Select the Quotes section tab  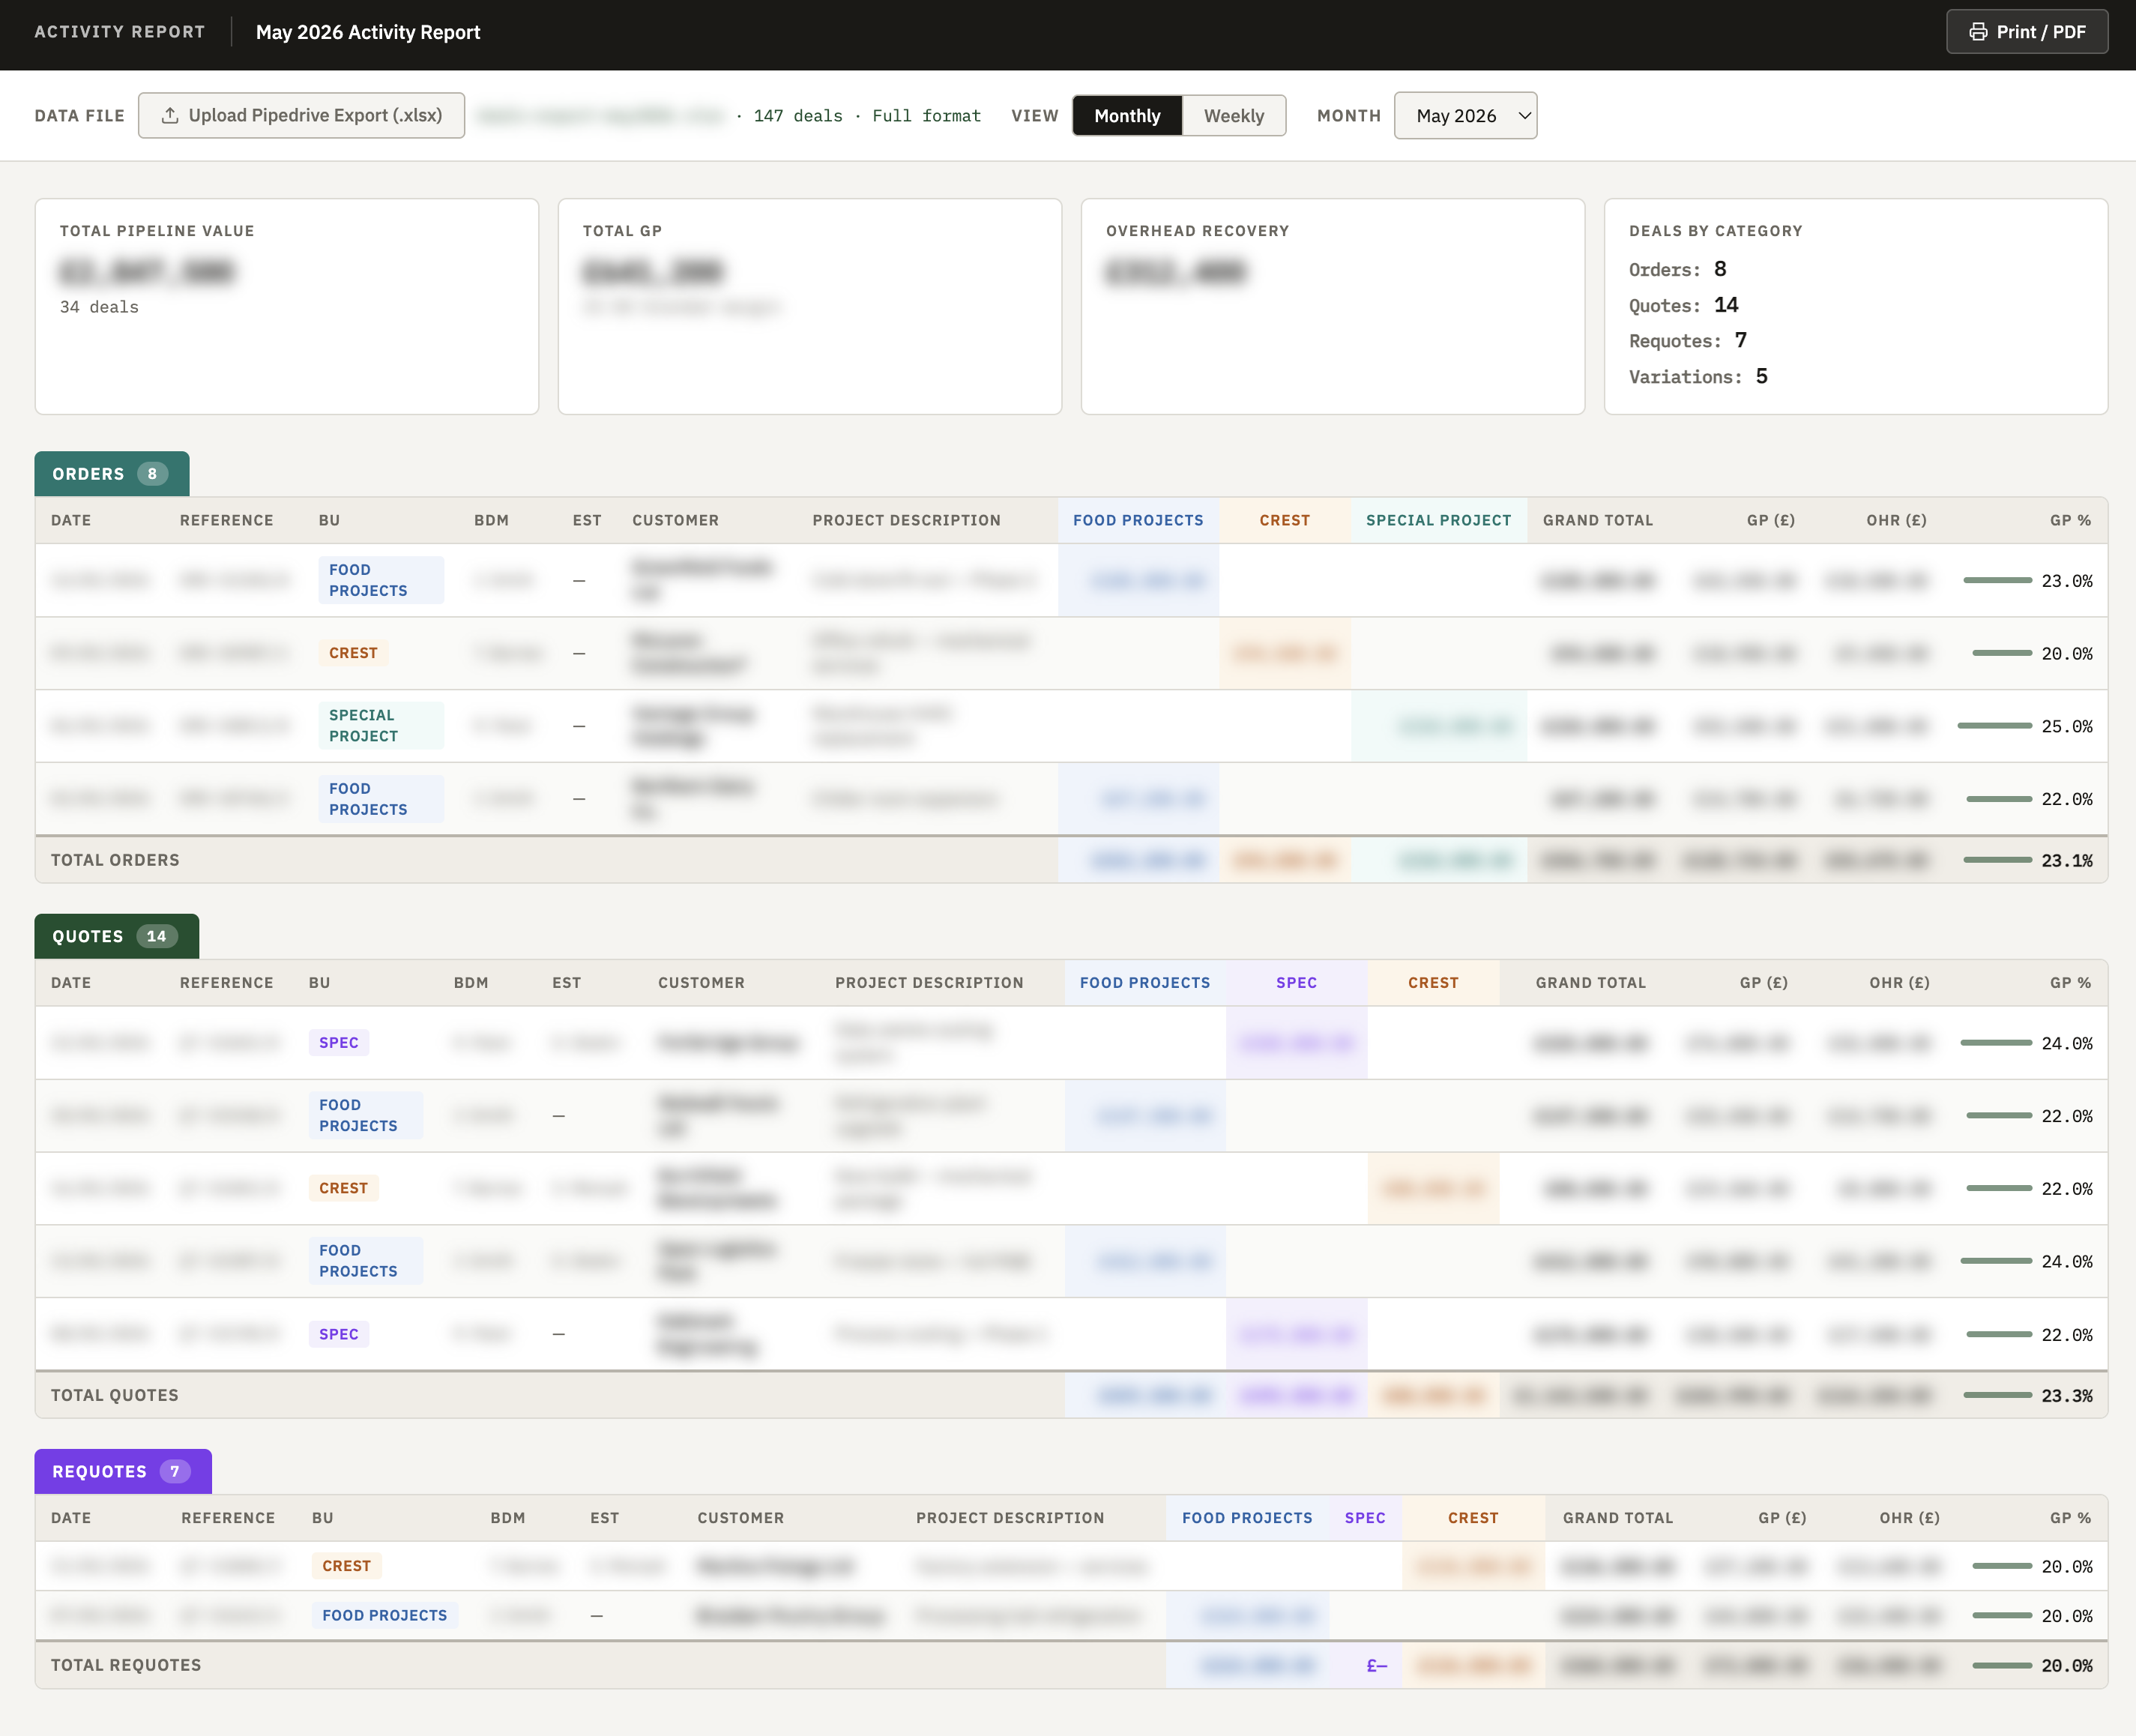(x=116, y=936)
